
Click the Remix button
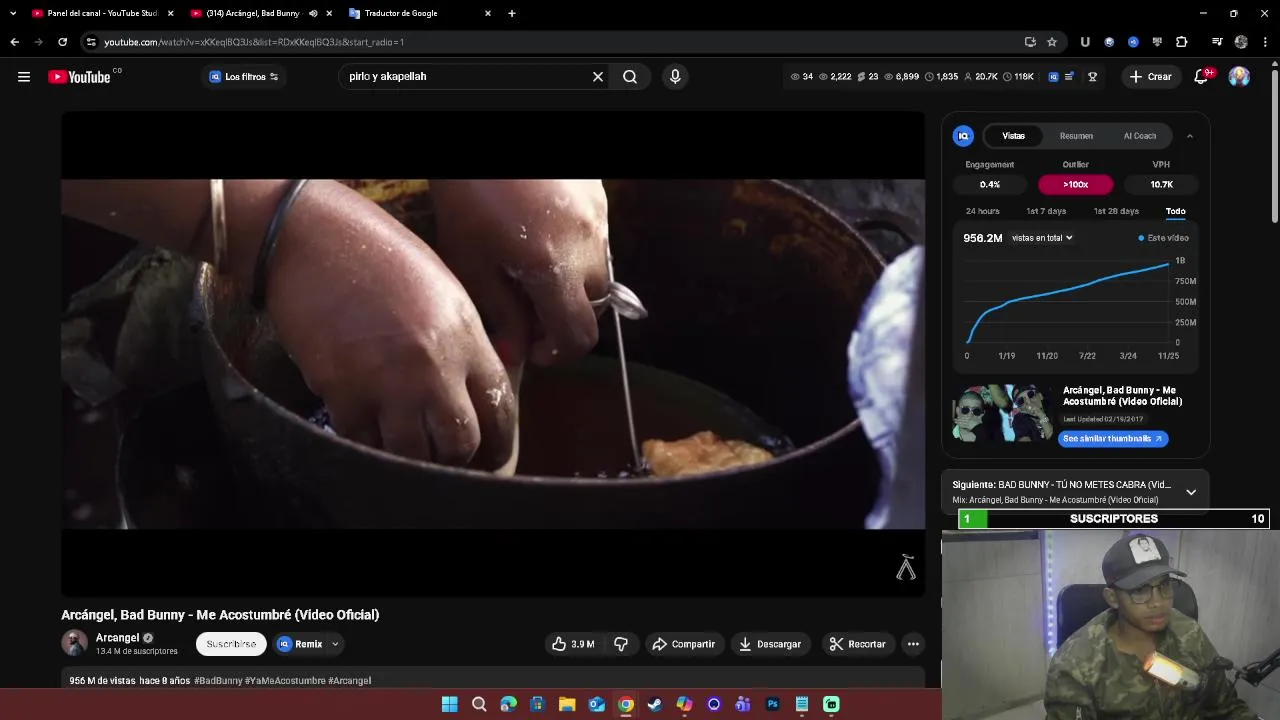click(301, 644)
